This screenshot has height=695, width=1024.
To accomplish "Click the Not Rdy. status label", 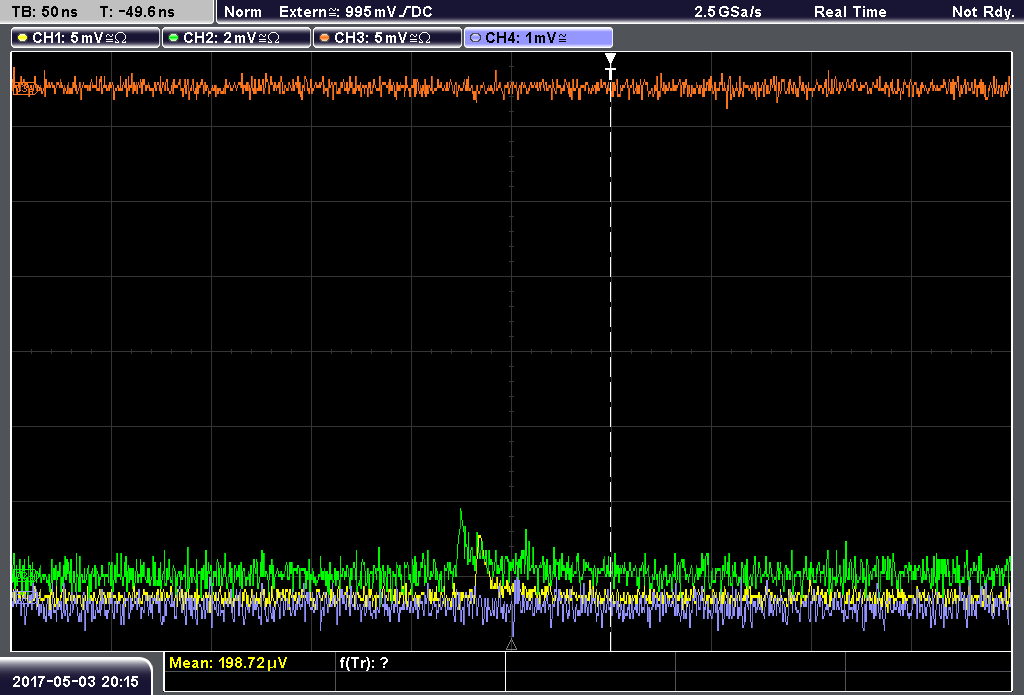I will [x=982, y=12].
